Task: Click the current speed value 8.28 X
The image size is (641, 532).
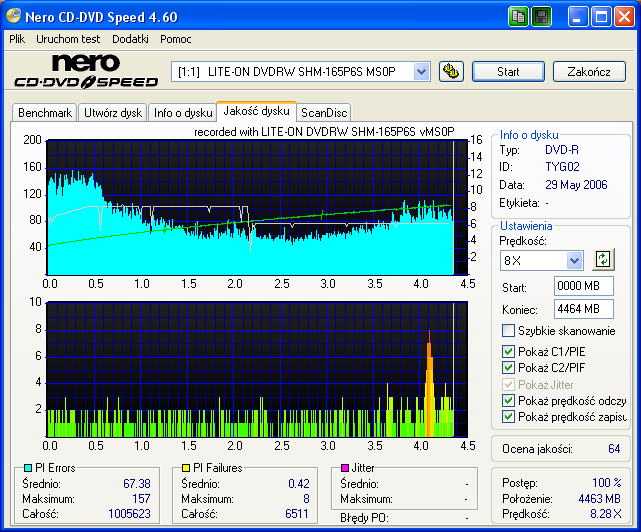Action: (606, 514)
